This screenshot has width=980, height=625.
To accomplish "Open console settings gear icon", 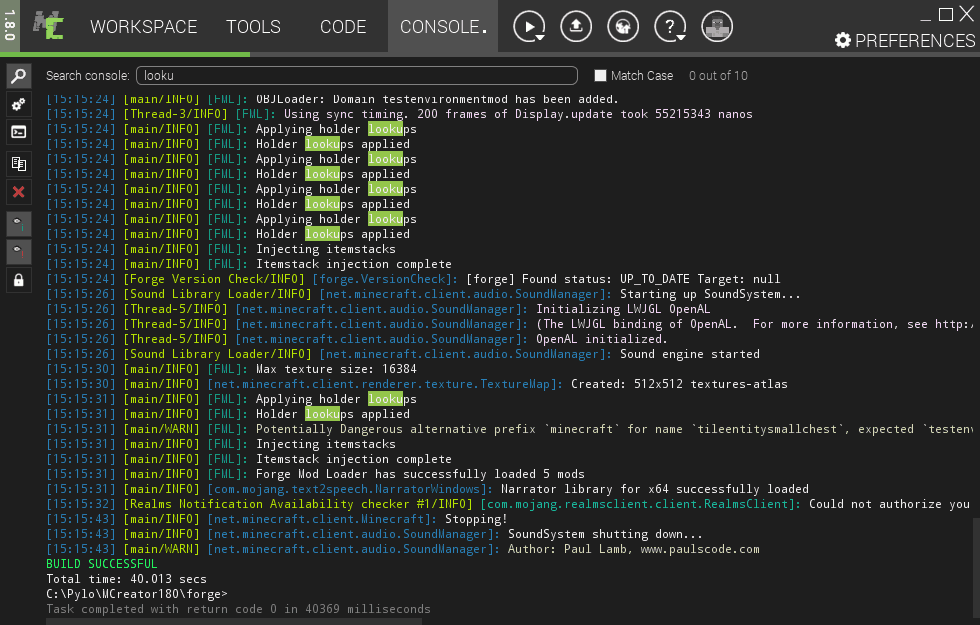I will point(18,103).
